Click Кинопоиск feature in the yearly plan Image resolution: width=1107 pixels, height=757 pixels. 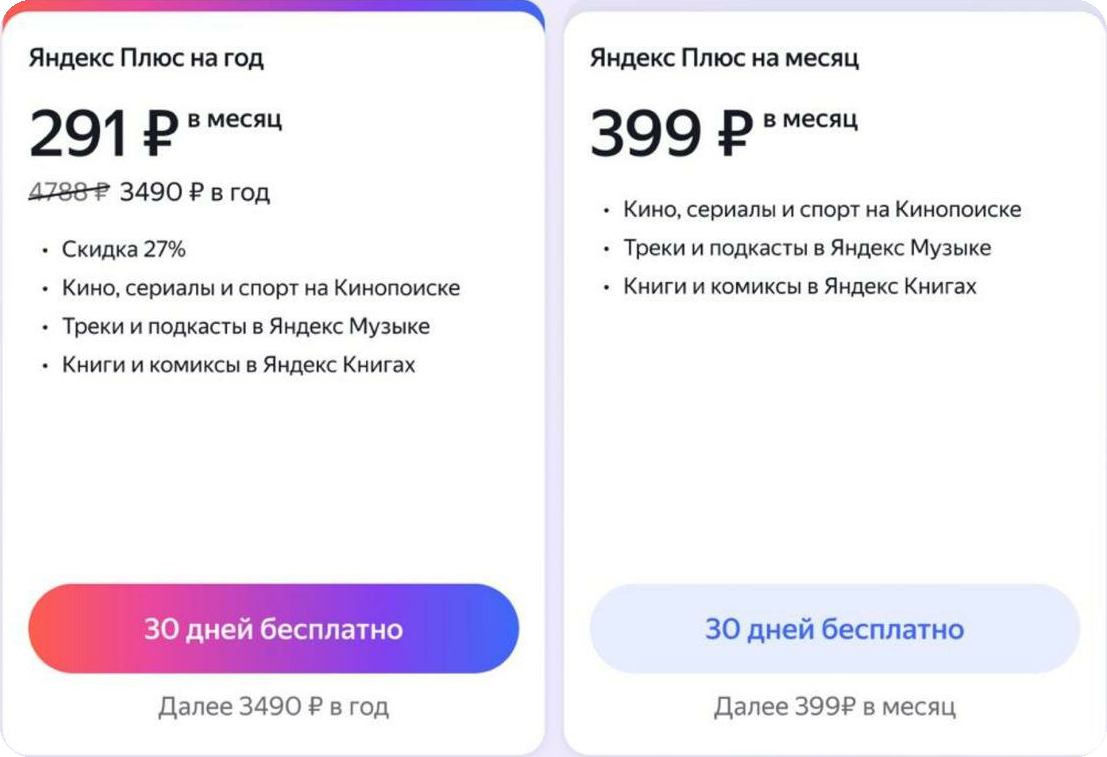click(261, 288)
